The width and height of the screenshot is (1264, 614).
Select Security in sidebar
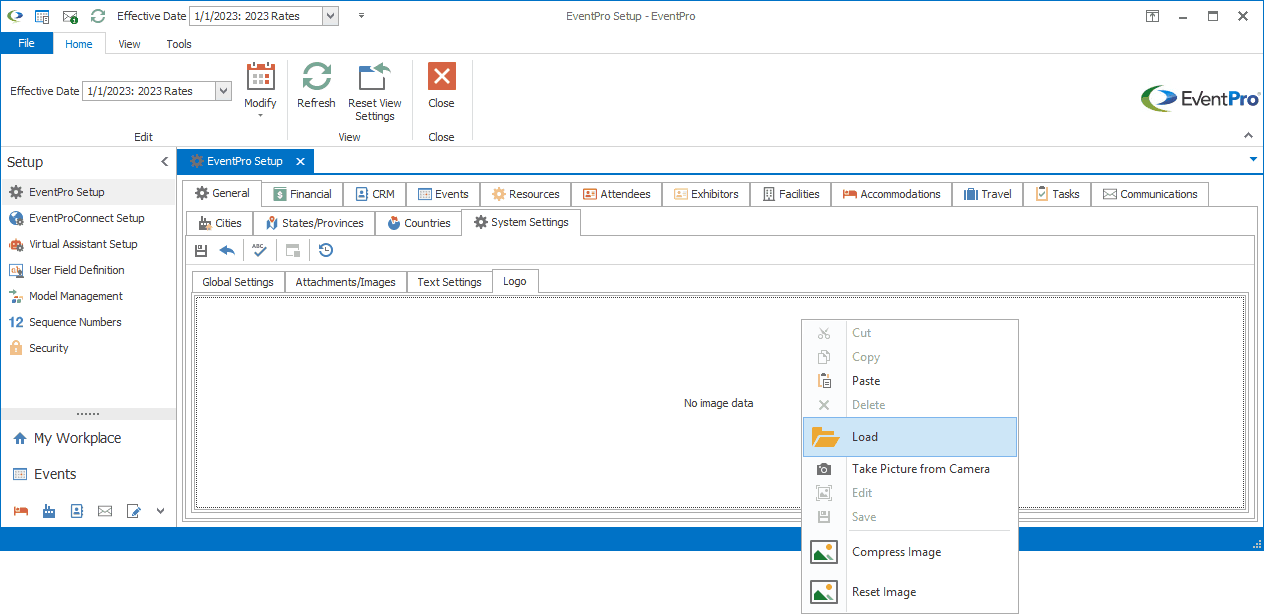pos(88,348)
